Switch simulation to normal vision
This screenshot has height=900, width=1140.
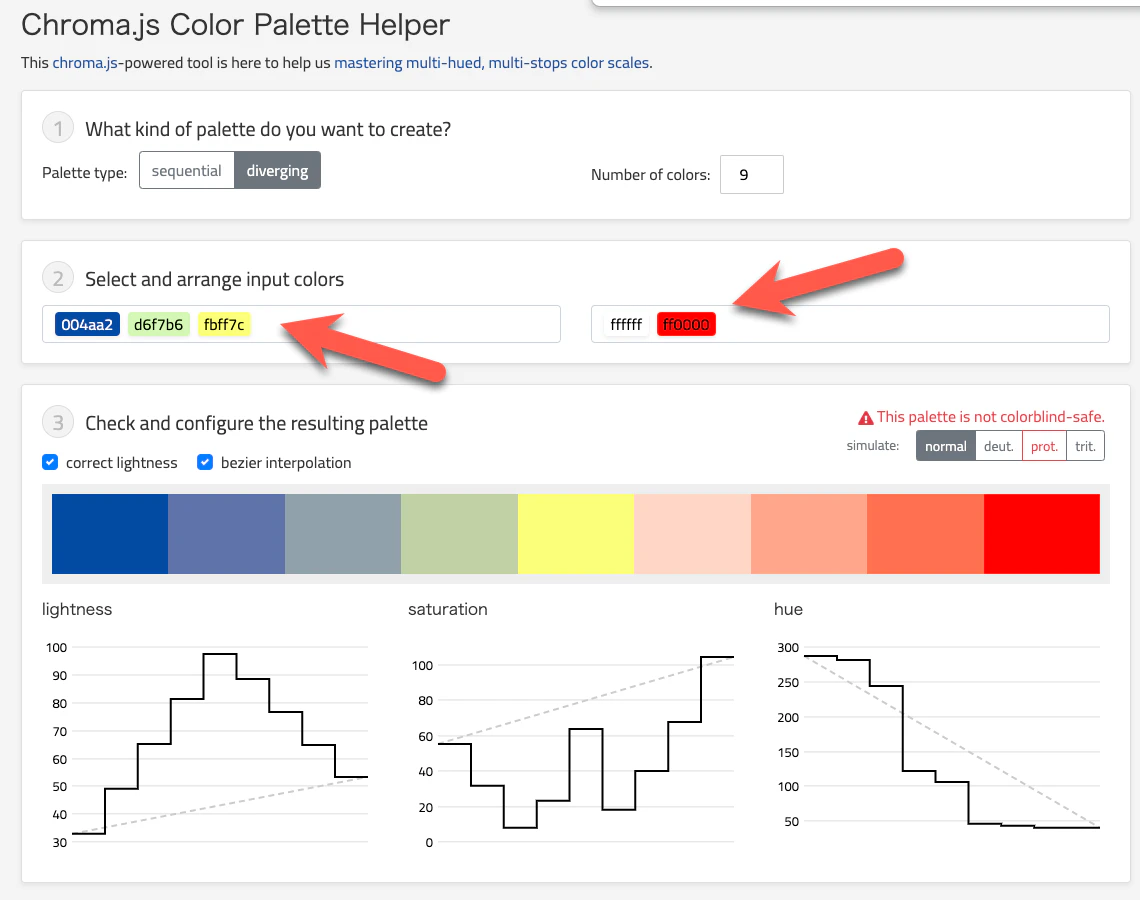pyautogui.click(x=945, y=446)
